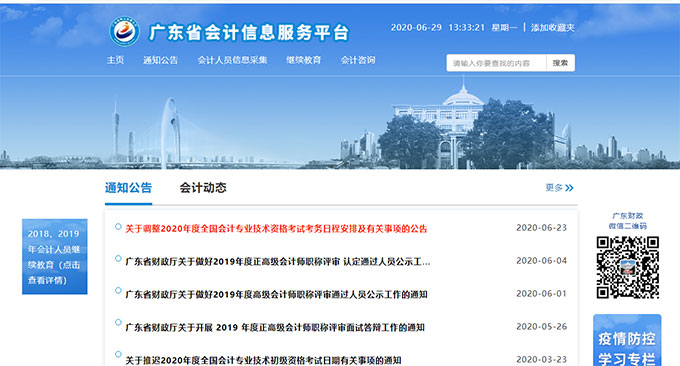
Task: Open the 主页 navigation item
Action: [115, 60]
